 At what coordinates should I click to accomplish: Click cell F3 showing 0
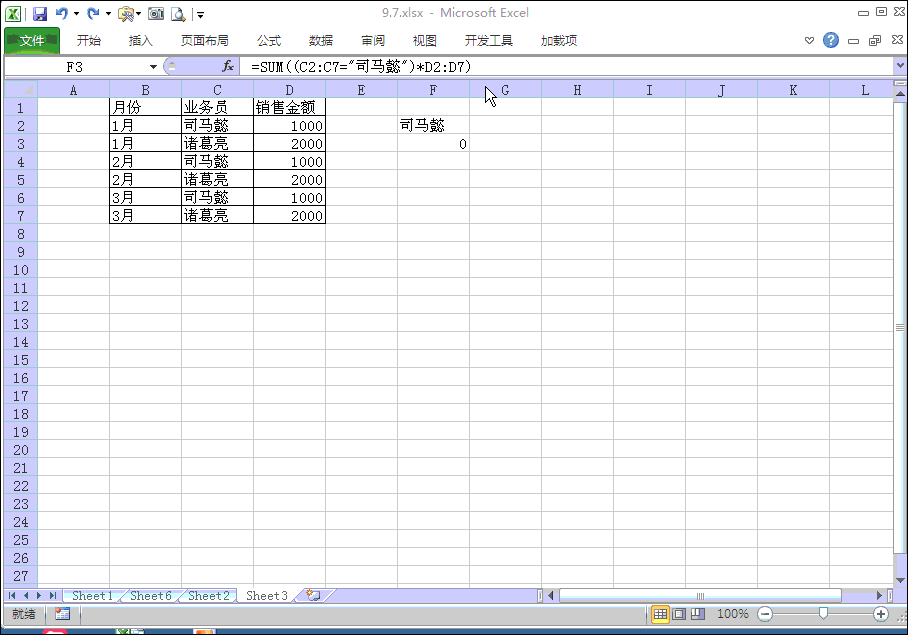[433, 144]
